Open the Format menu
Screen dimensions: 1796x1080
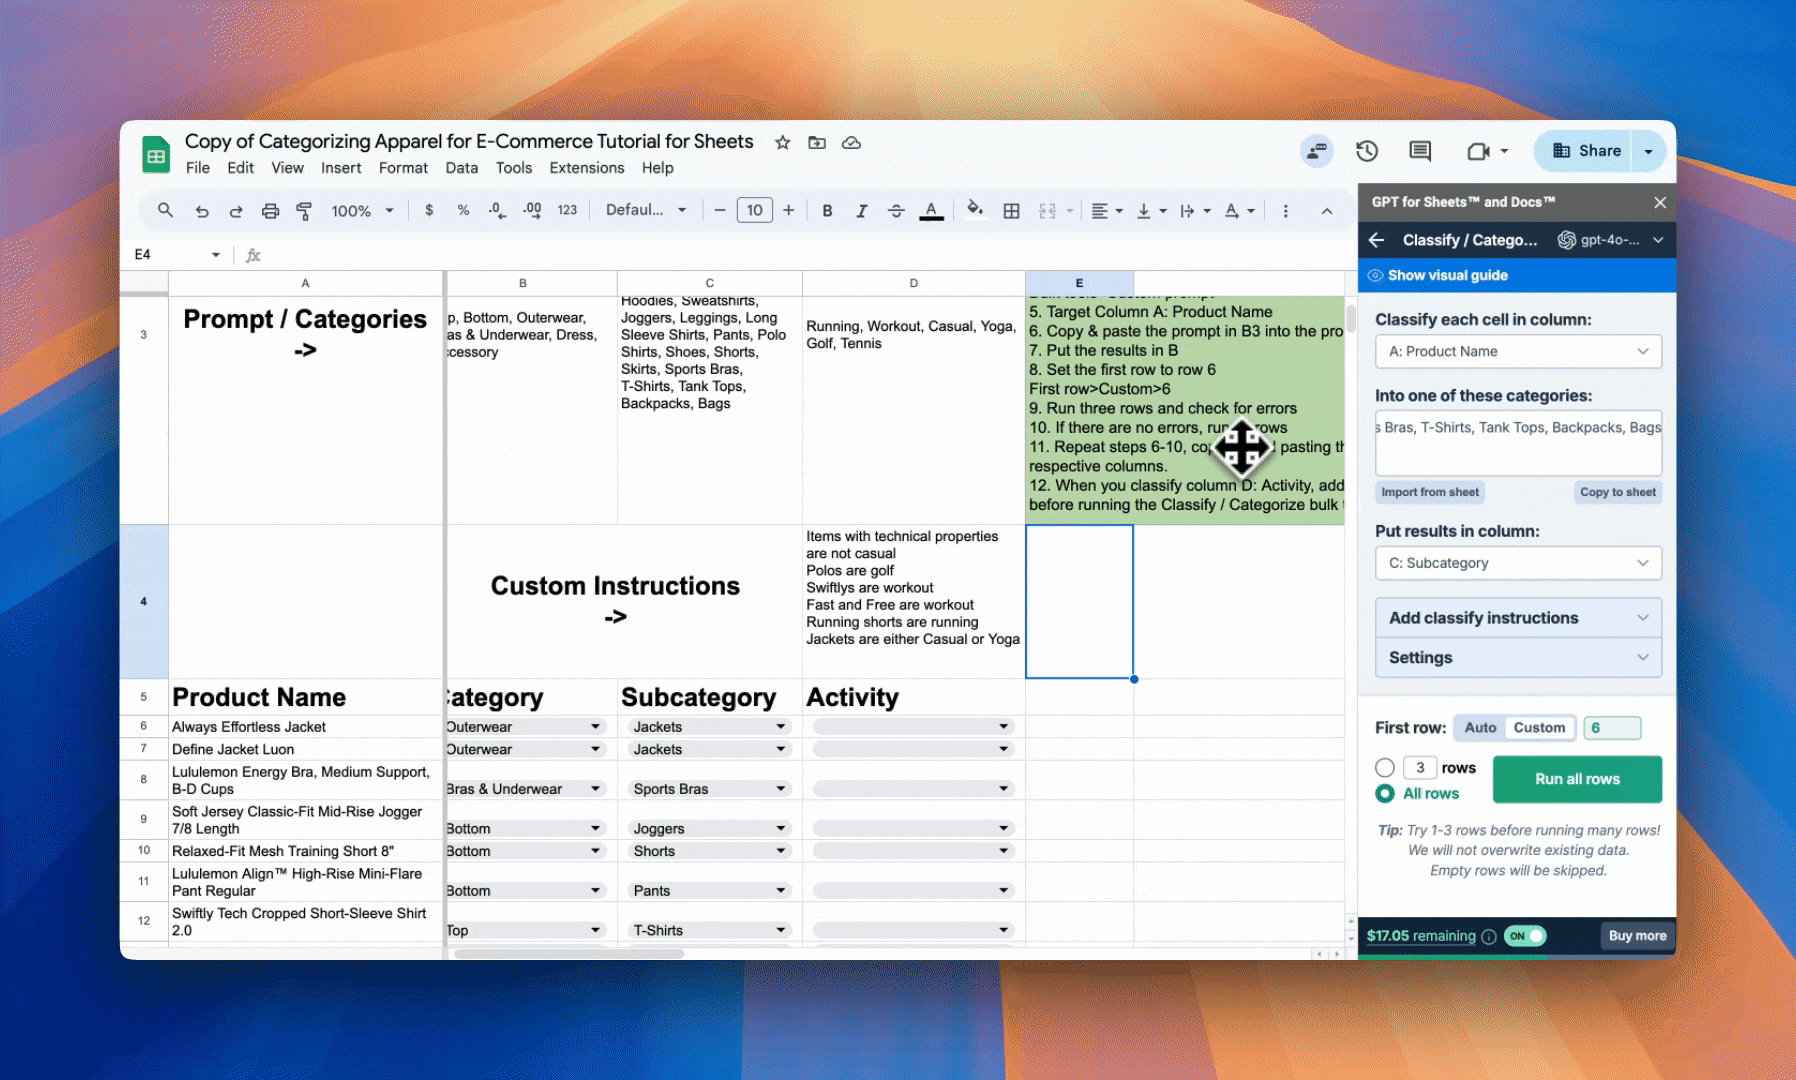403,168
